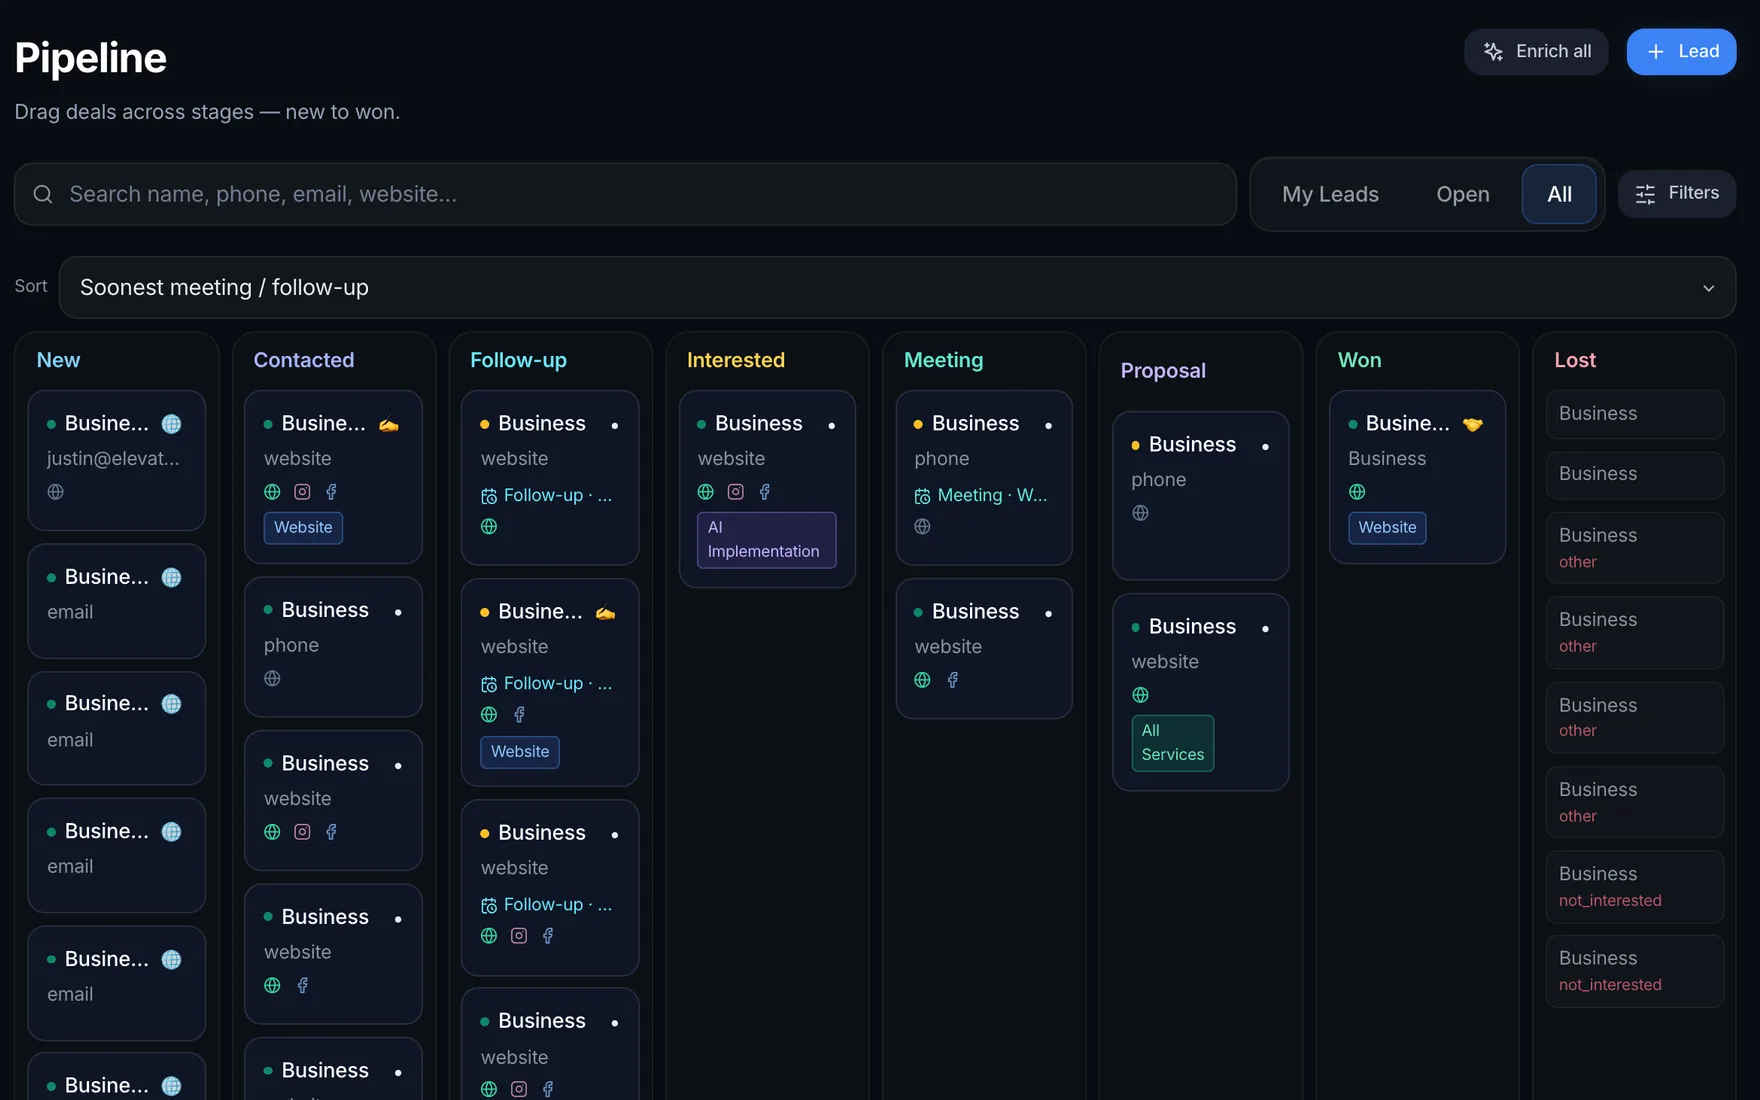Click the Contacted column header
This screenshot has width=1760, height=1100.
304,360
